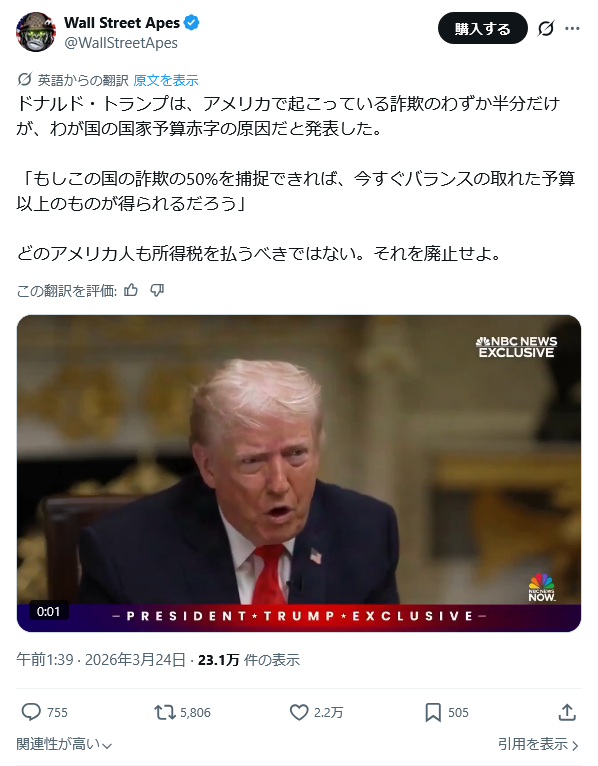Expand the 関連性が高い sort dropdown

[64, 744]
